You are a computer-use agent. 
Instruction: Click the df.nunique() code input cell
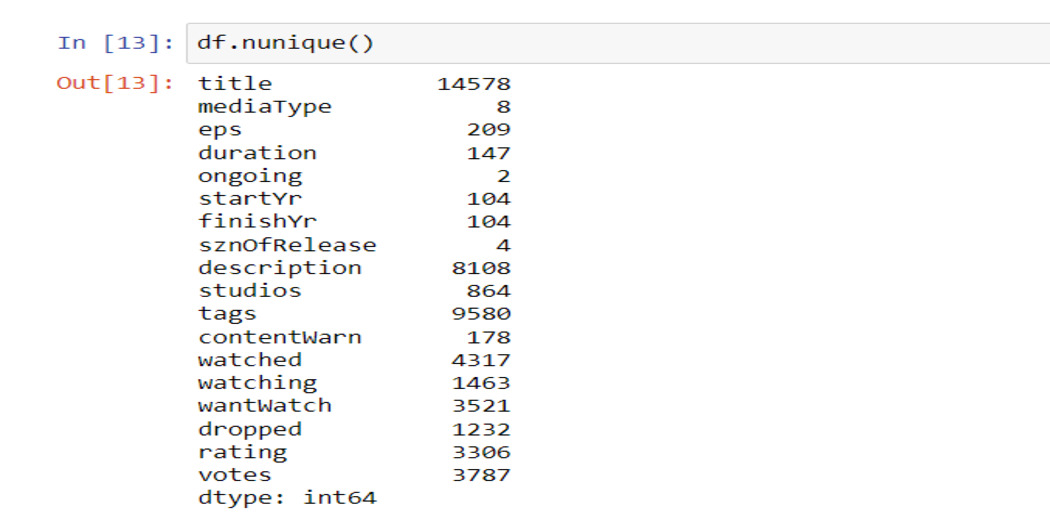click(x=600, y=43)
